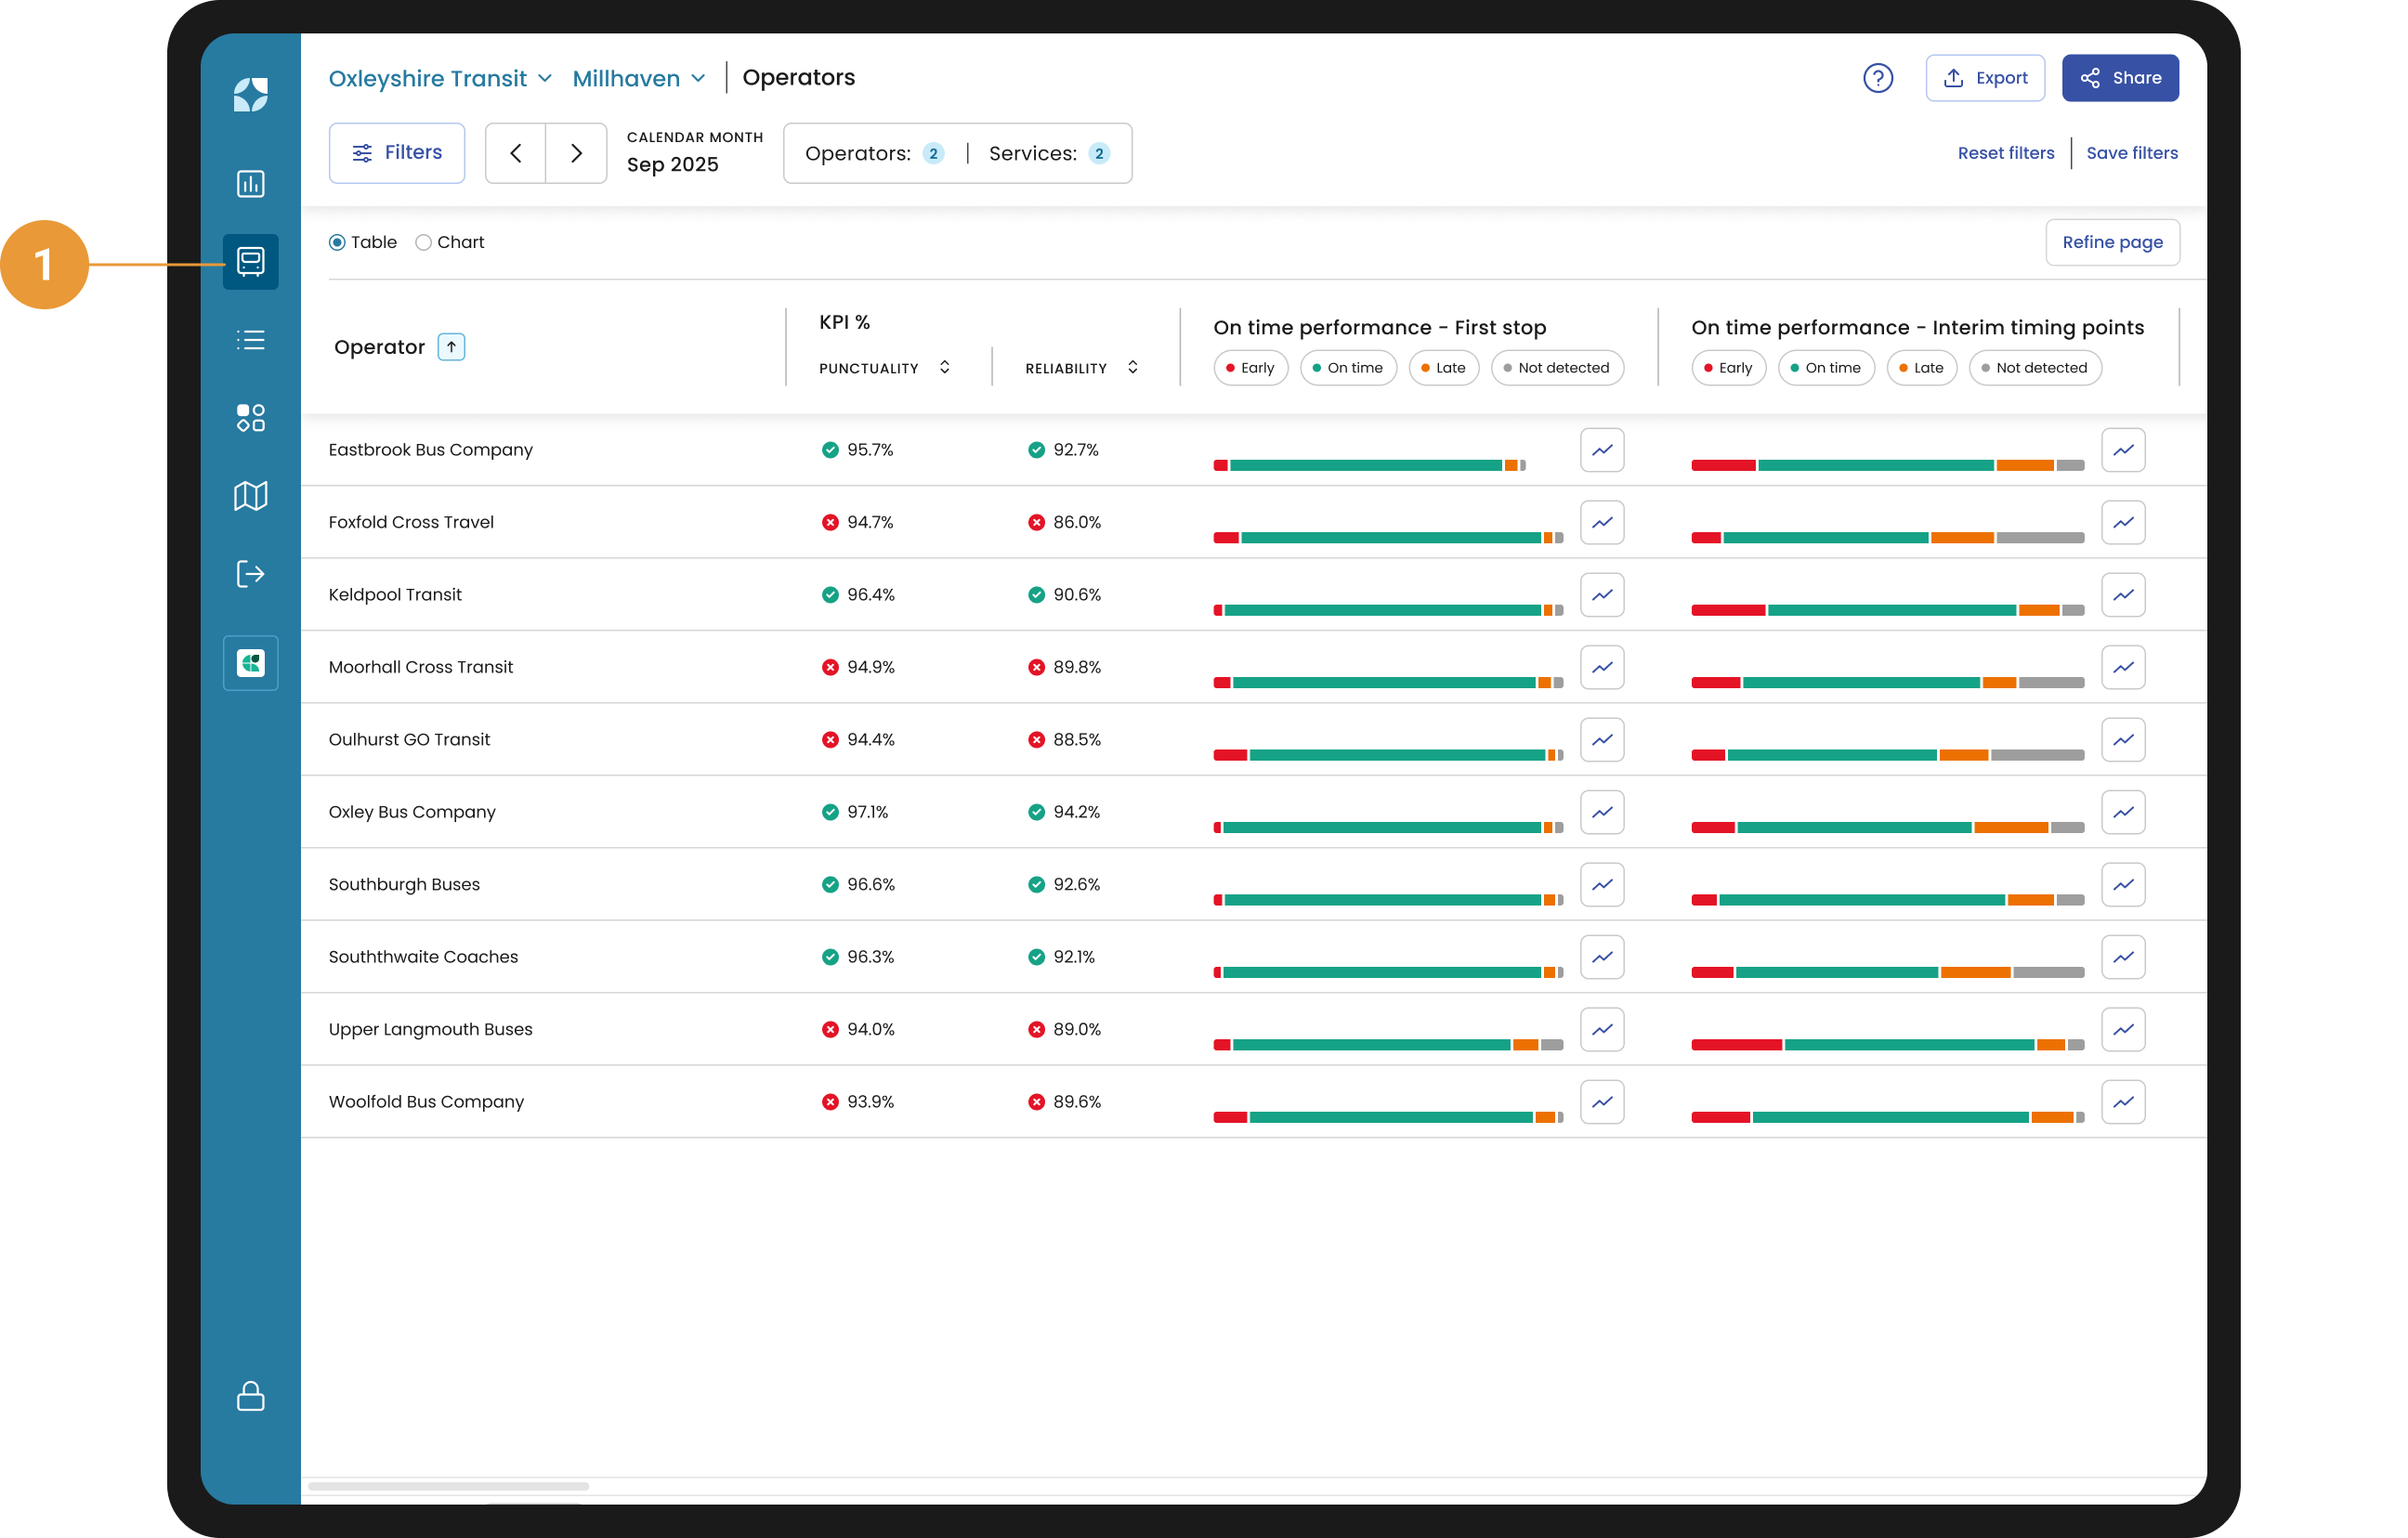The height and width of the screenshot is (1538, 2408).
Task: Click the Share button
Action: pos(2119,78)
